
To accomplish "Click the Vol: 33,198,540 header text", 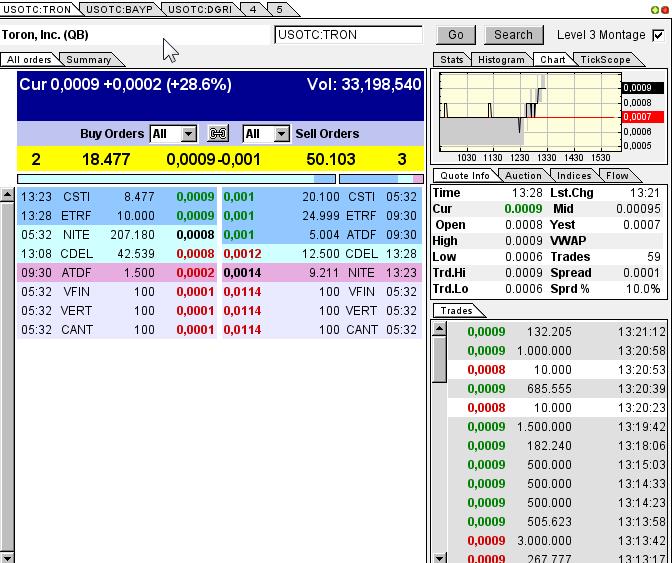I will coord(364,84).
